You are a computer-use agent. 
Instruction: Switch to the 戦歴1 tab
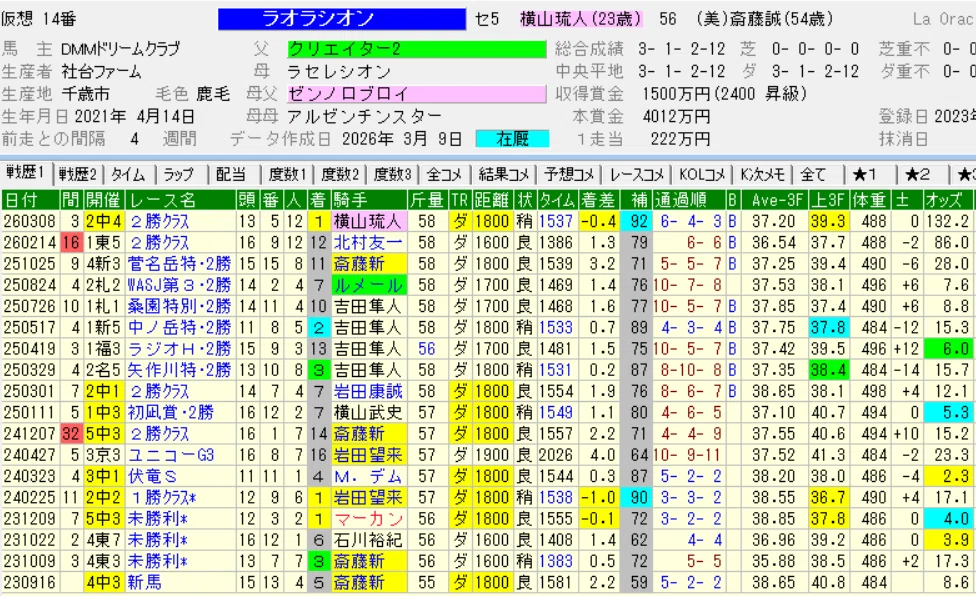click(x=26, y=174)
